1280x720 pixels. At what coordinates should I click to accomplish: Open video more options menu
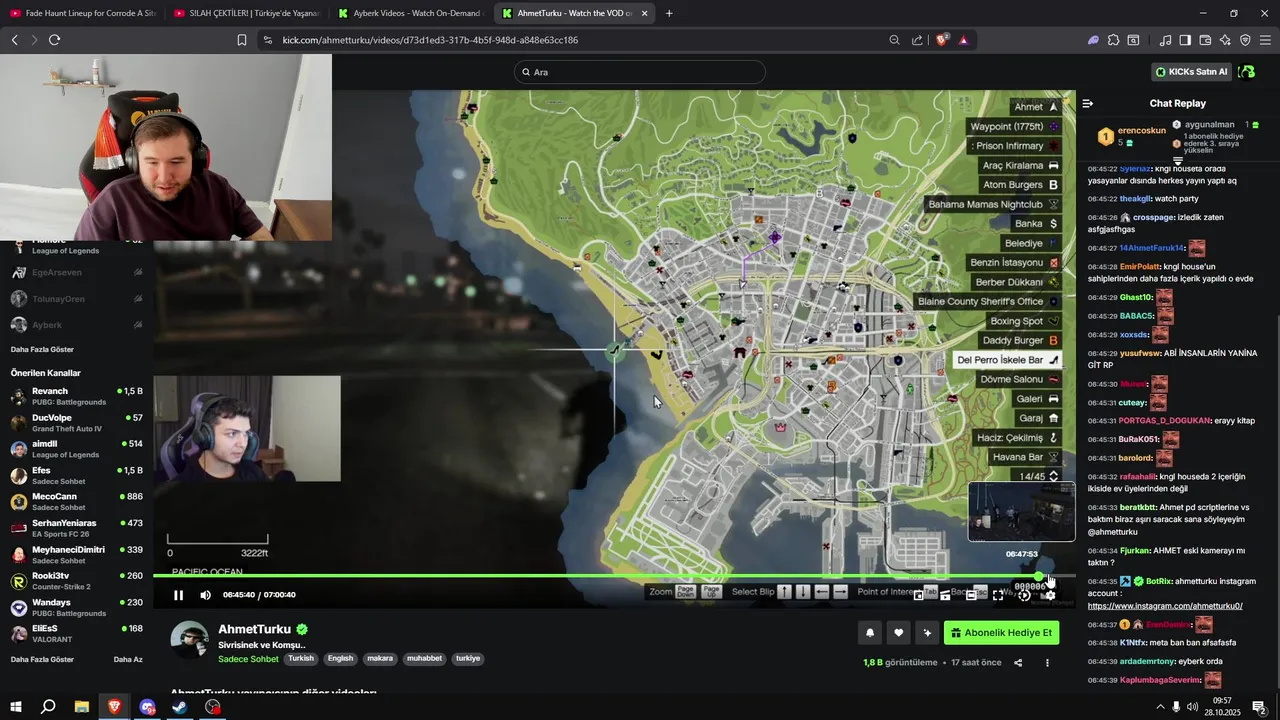[x=1047, y=662]
